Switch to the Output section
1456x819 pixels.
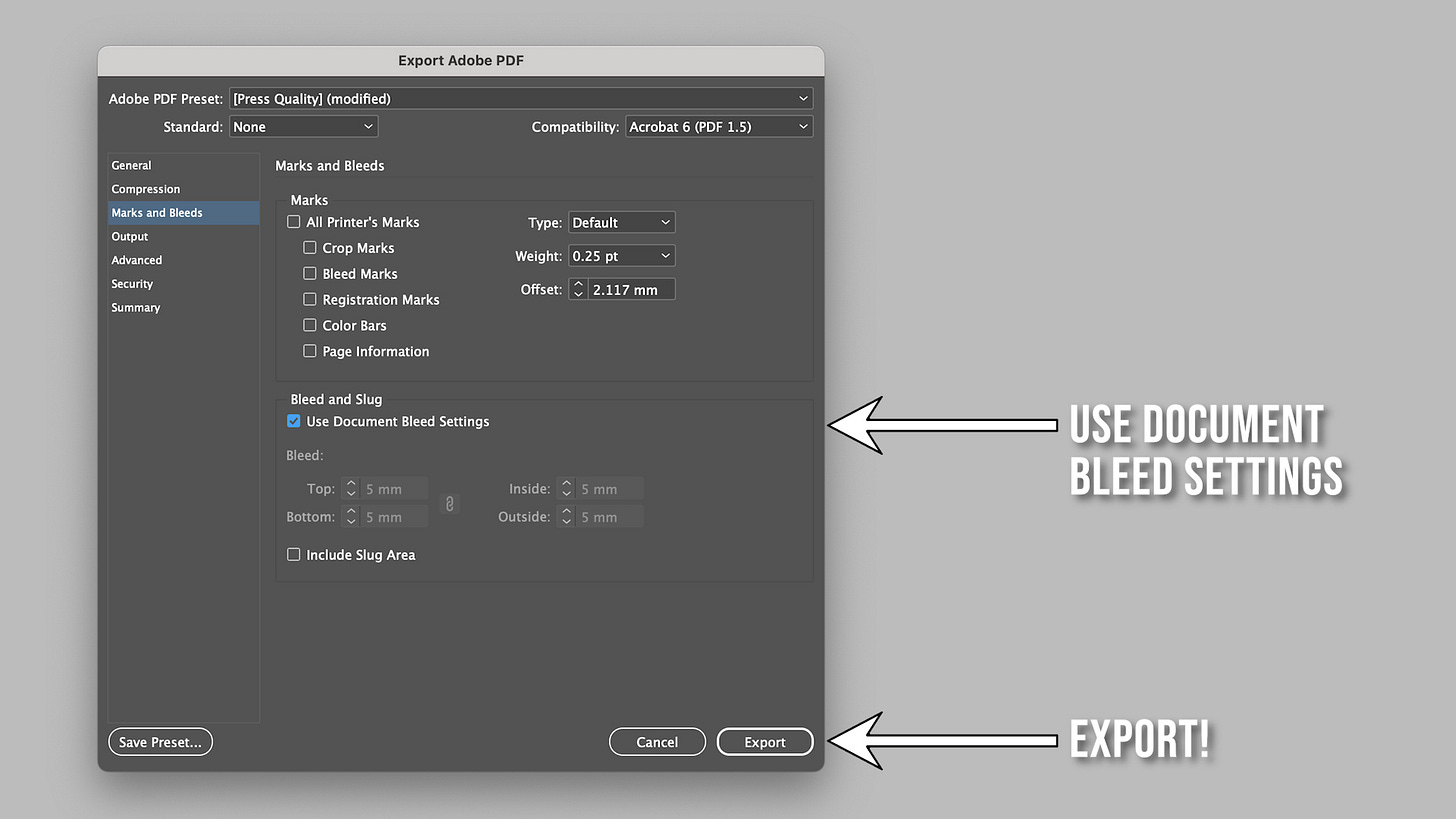click(x=184, y=237)
